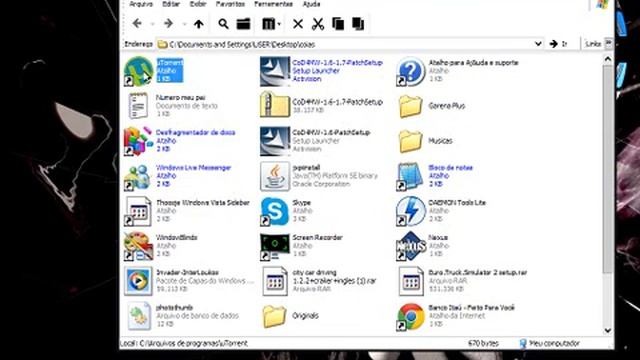The height and width of the screenshot is (360, 640).
Task: Select the photothumb database file icon
Action: (x=138, y=316)
